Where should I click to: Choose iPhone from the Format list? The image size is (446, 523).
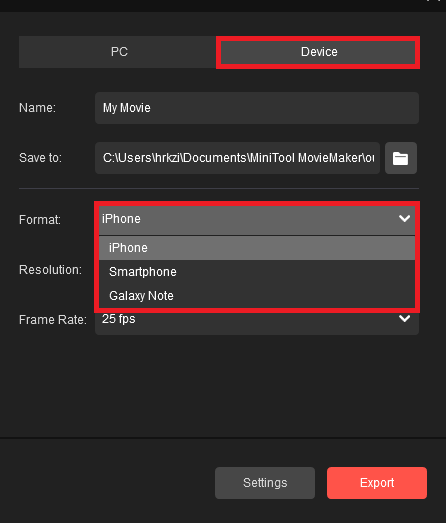(257, 248)
